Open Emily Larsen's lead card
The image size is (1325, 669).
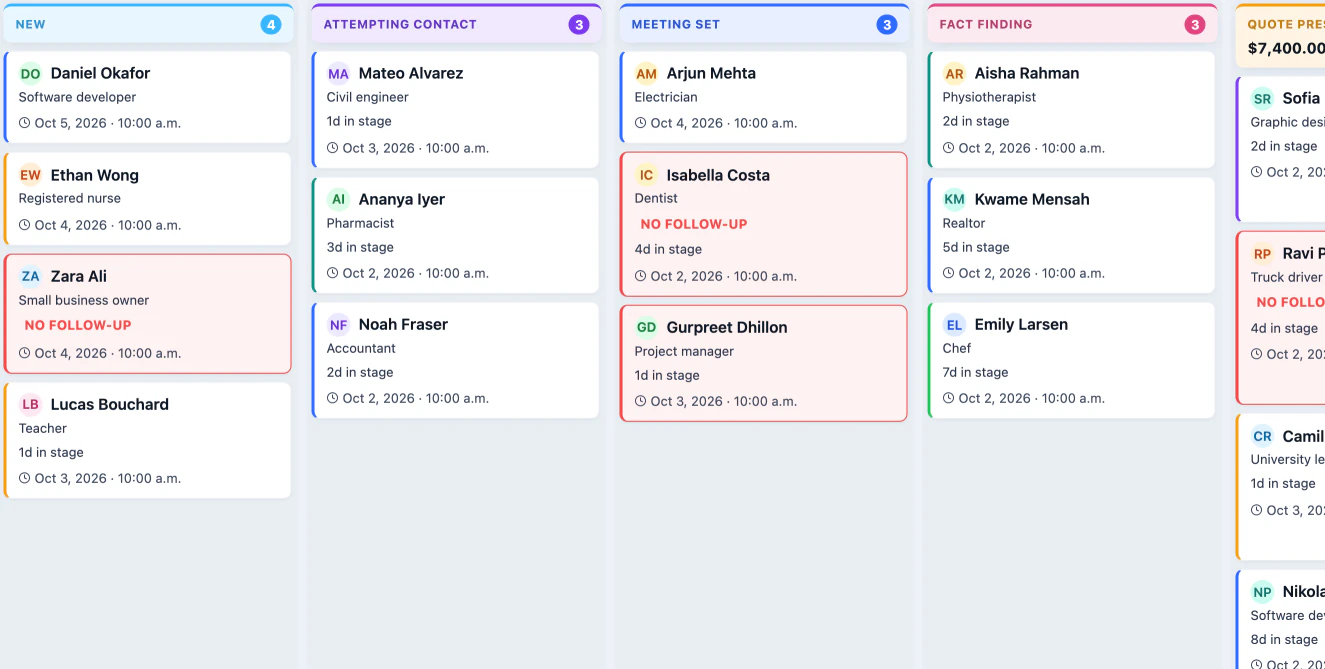pos(1072,360)
